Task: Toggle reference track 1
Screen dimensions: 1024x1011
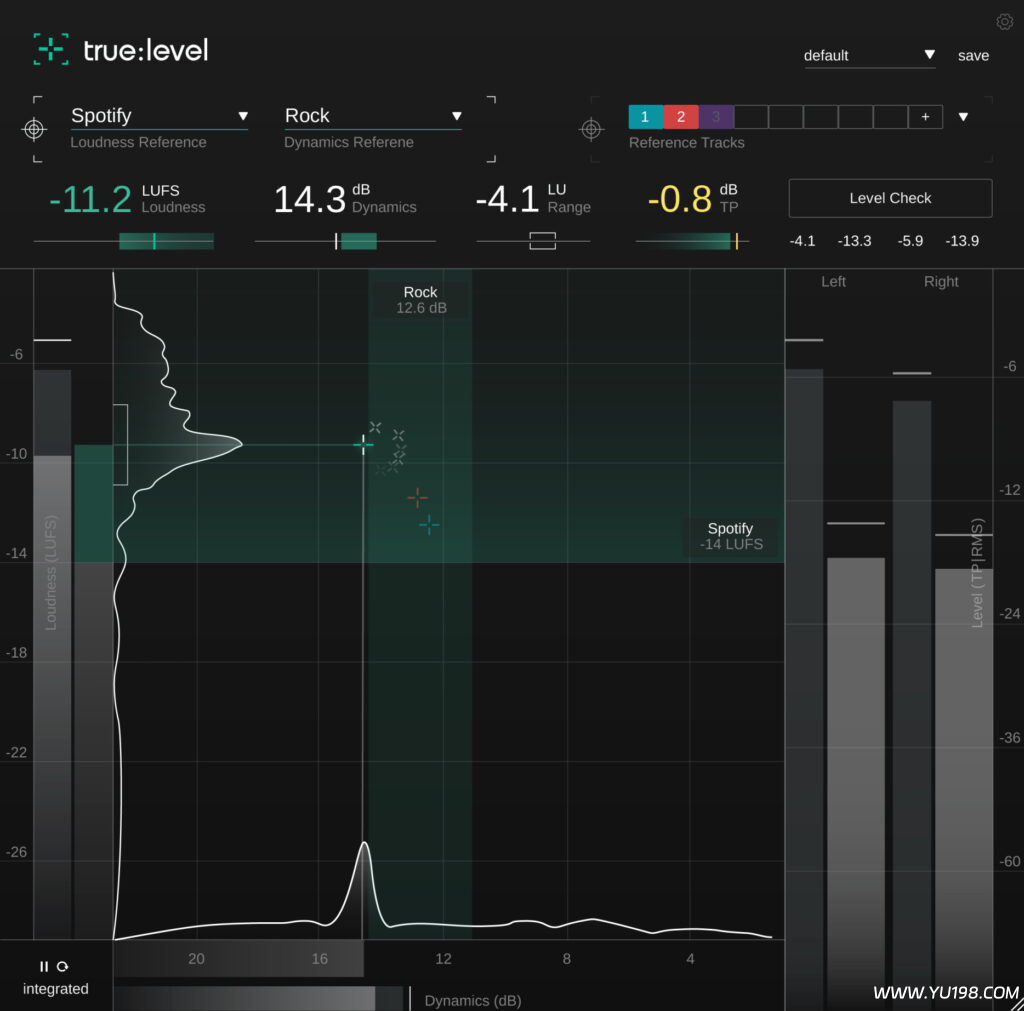Action: 645,116
